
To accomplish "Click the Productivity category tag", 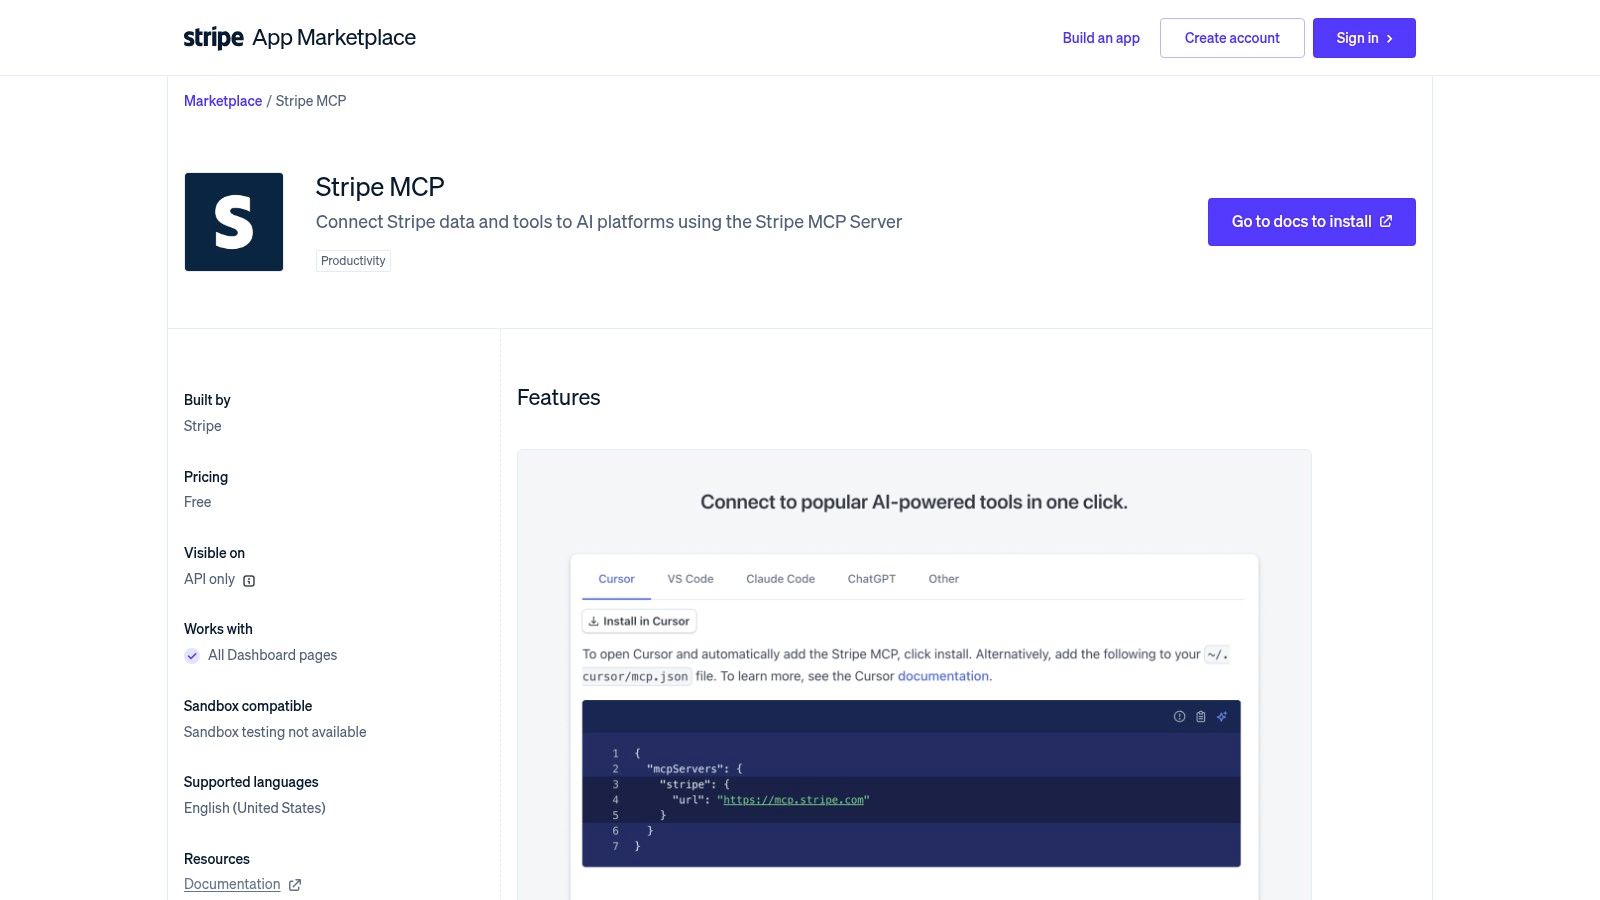I will click(353, 261).
